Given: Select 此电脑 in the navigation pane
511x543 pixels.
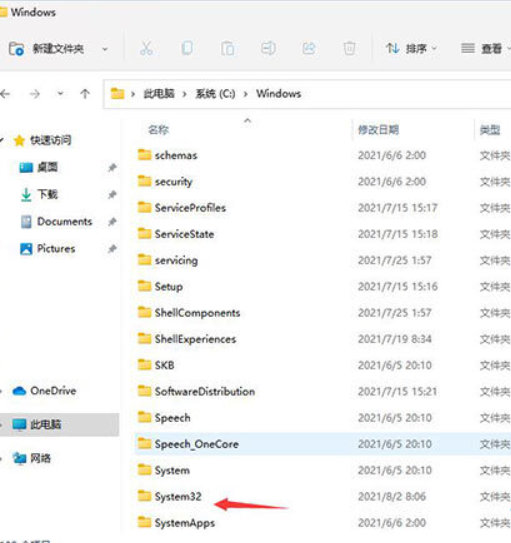Looking at the screenshot, I should 46,425.
